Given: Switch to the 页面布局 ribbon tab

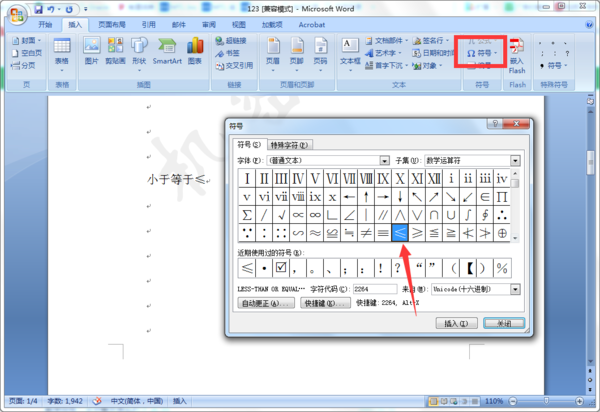Looking at the screenshot, I should (x=112, y=24).
